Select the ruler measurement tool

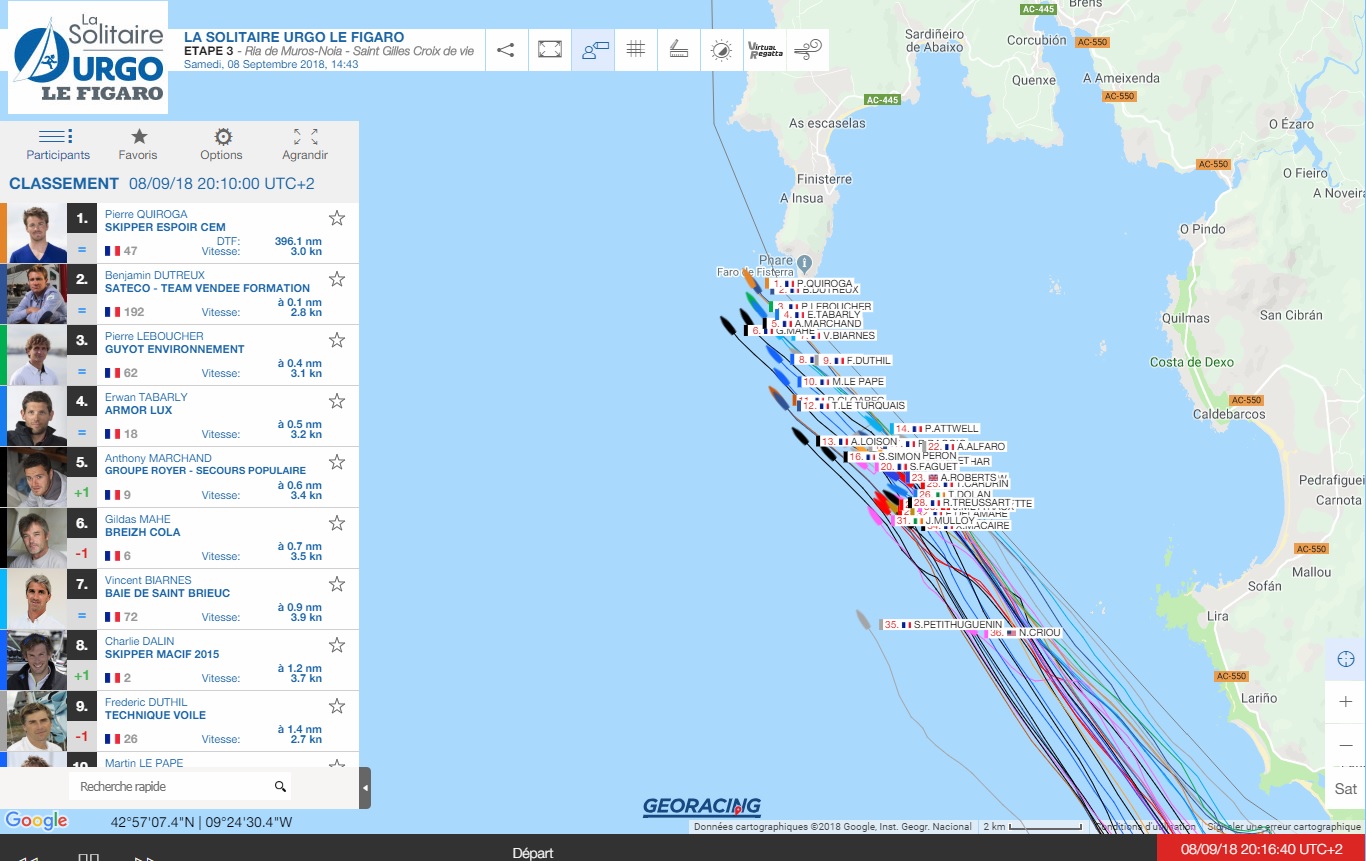point(678,50)
